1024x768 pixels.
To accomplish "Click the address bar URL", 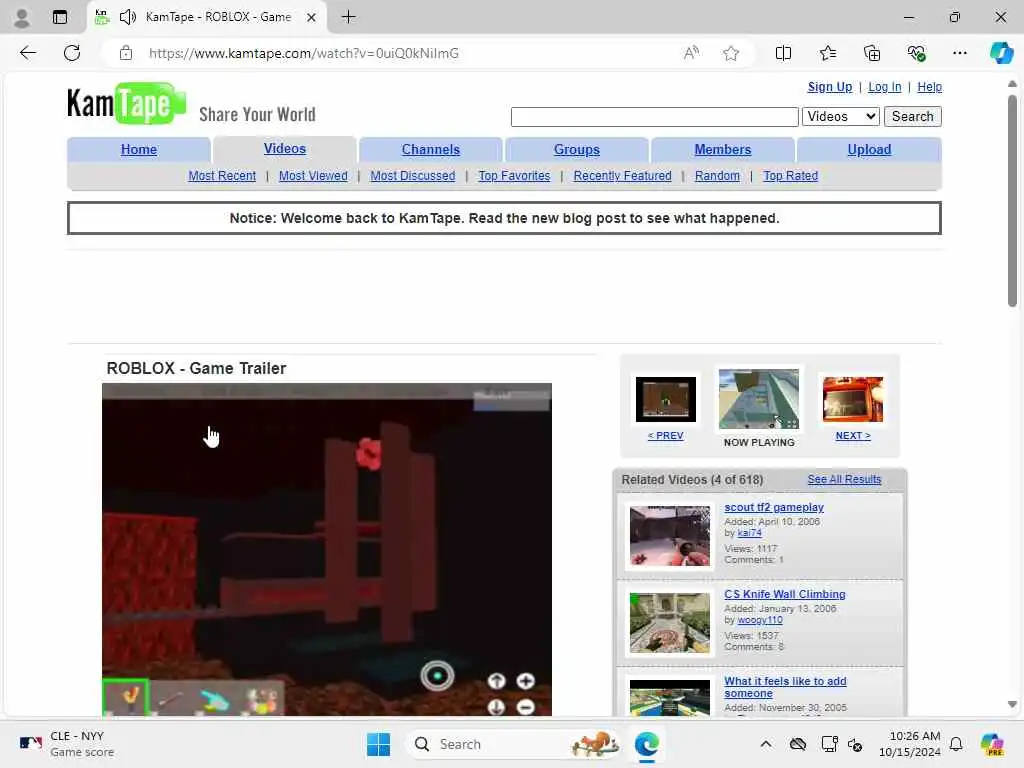I will (304, 53).
